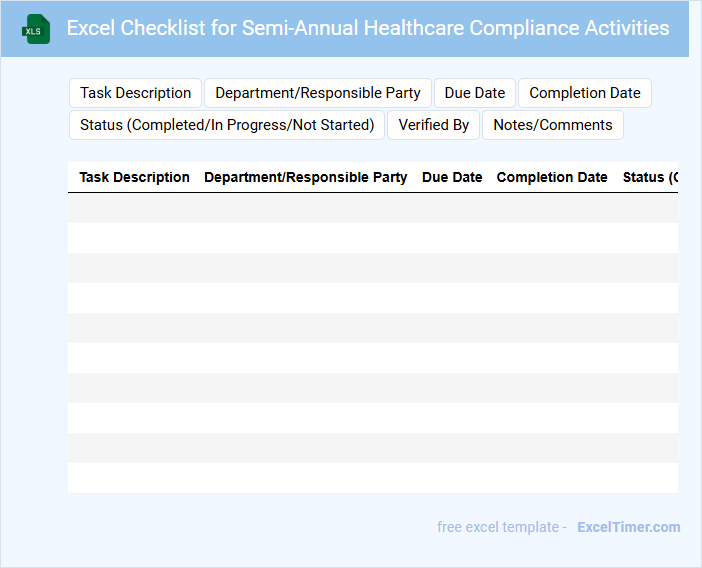Click the "free excel template" footer text
Viewport: 702px width, 568px height.
(502, 527)
